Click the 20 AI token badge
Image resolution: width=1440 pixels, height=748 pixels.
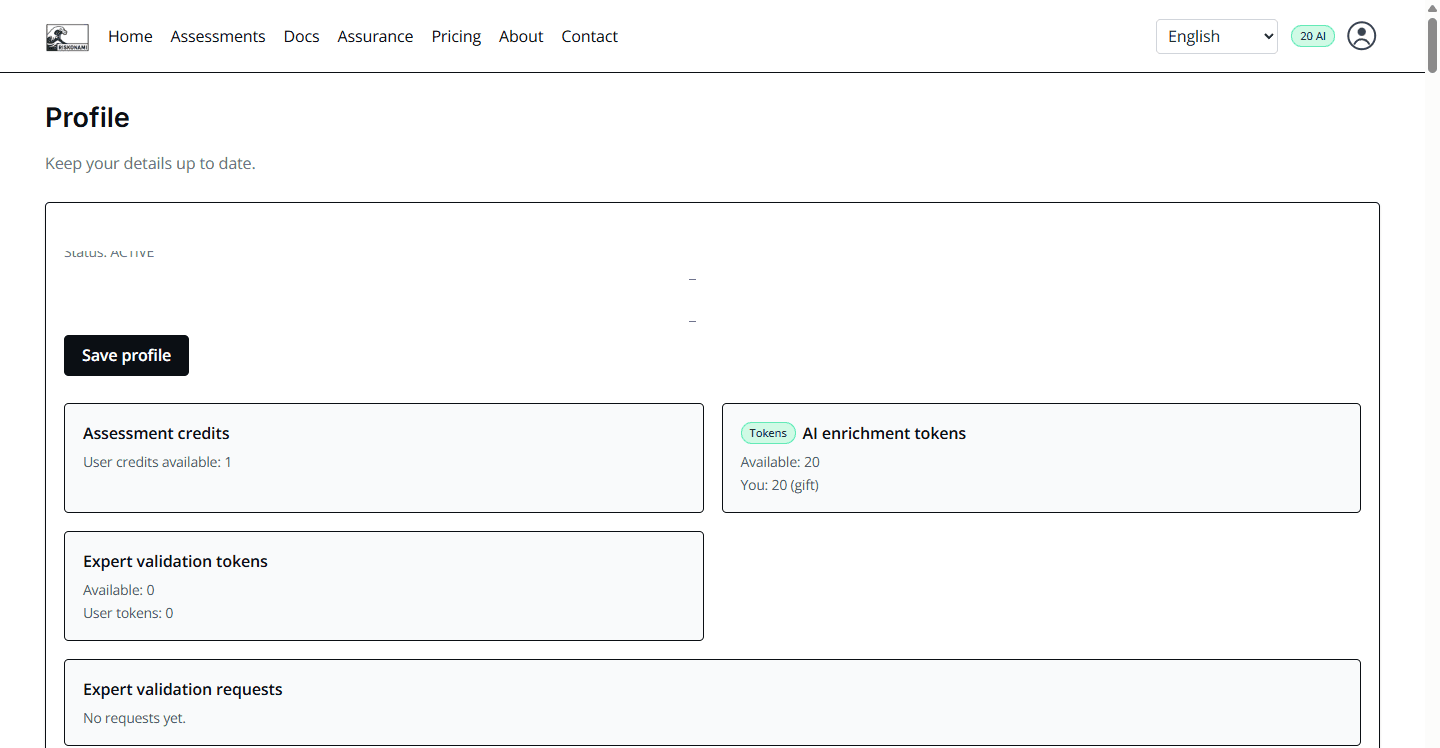click(1313, 36)
